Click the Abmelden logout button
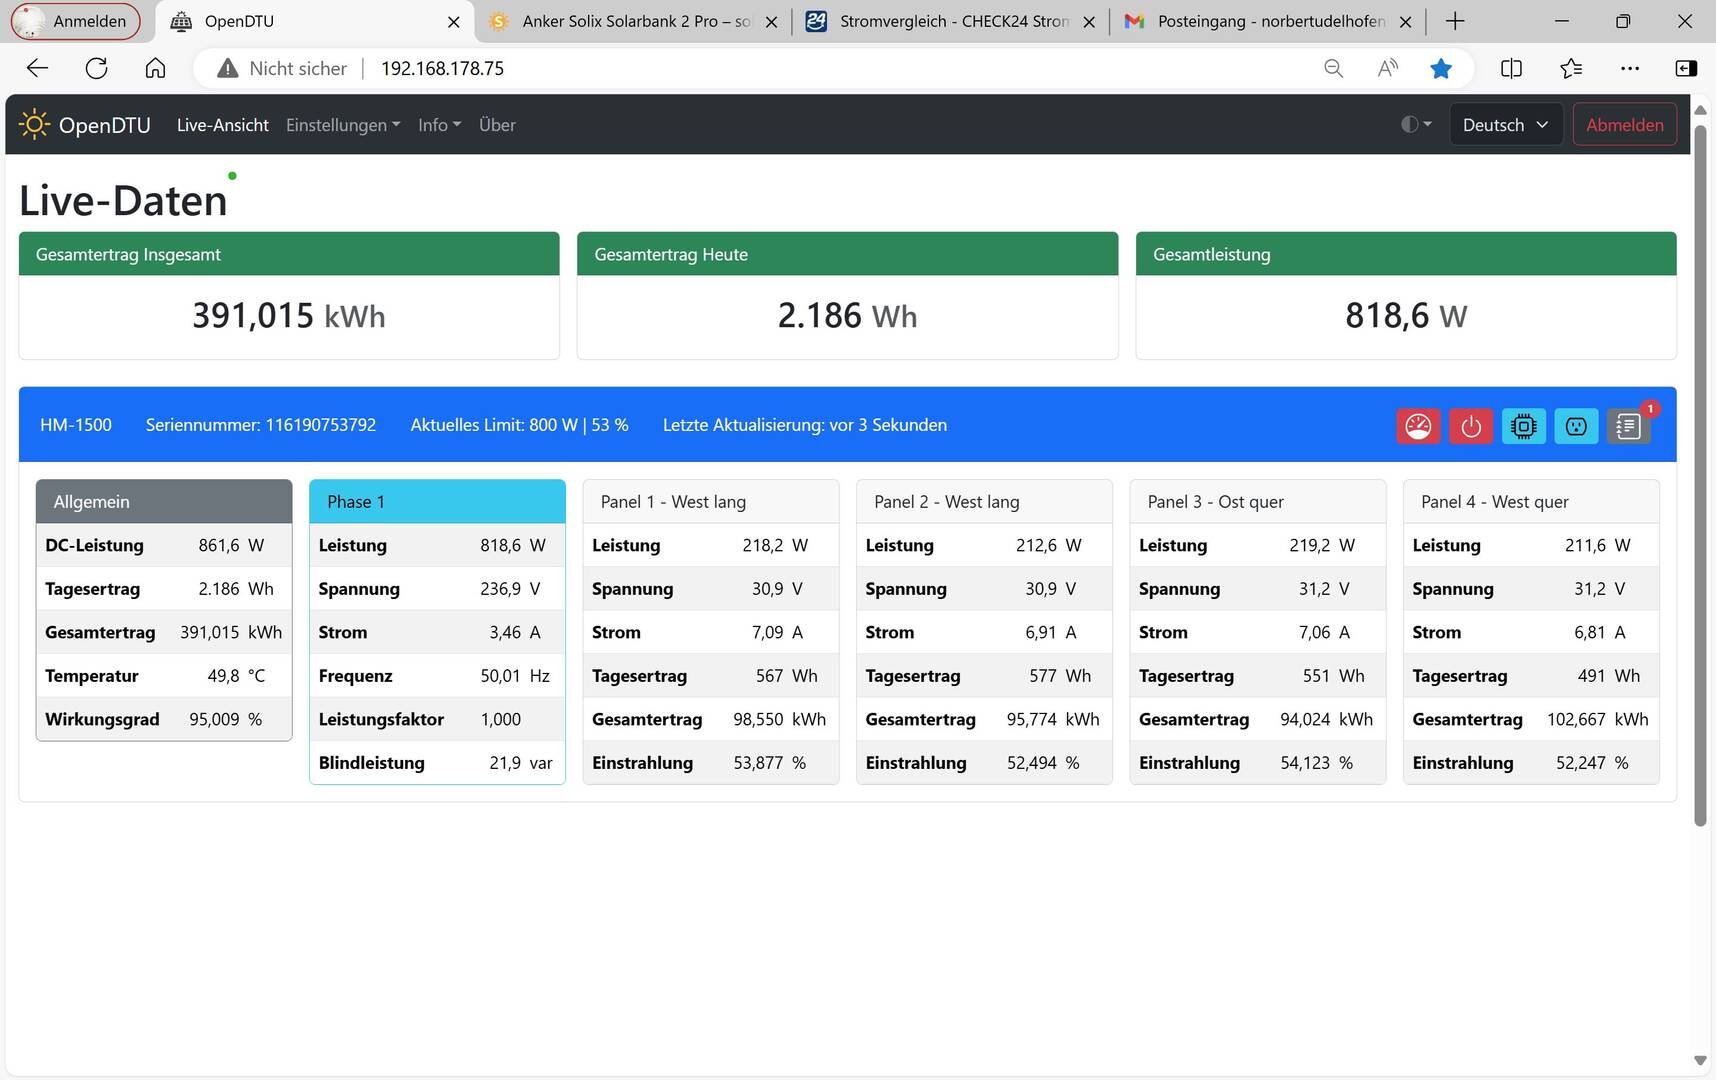Screen dimensions: 1716x1080 [x=1624, y=125]
